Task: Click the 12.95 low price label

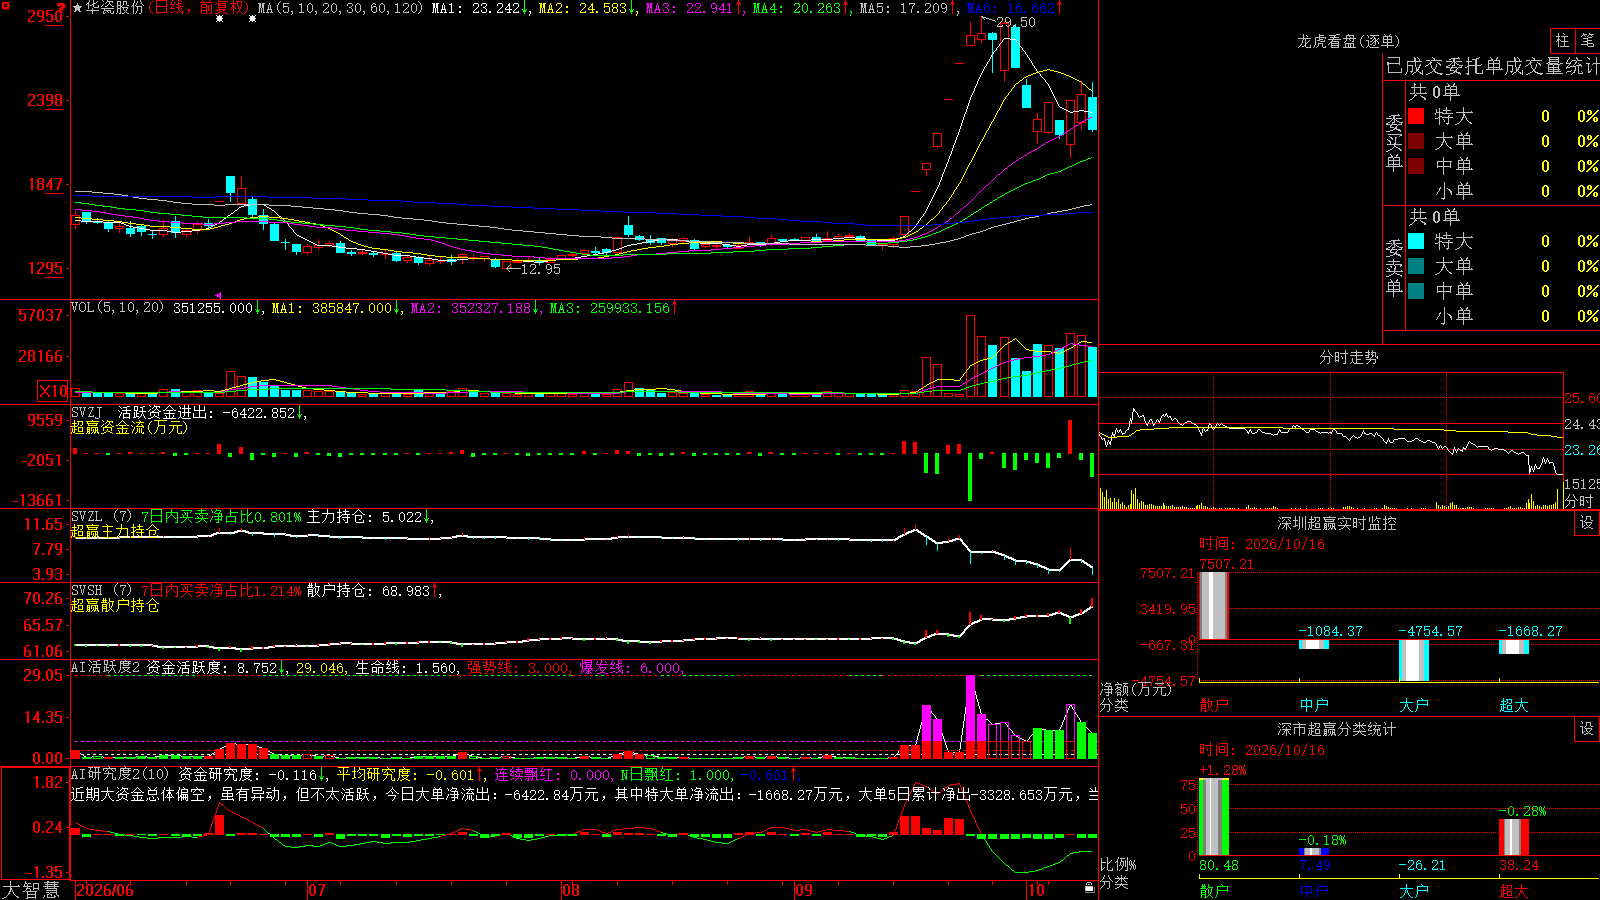Action: click(x=541, y=269)
